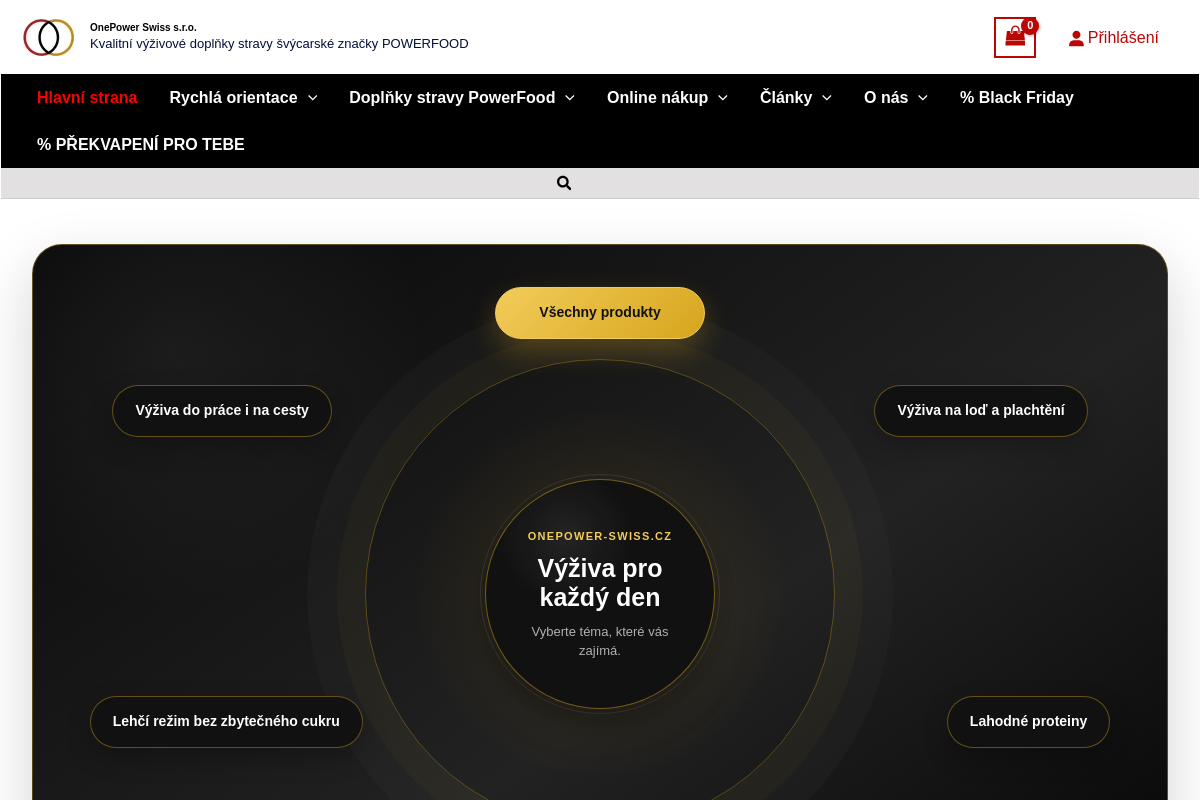1200x800 pixels.
Task: Expand the Rychlá orientace chevron
Action: (x=312, y=98)
